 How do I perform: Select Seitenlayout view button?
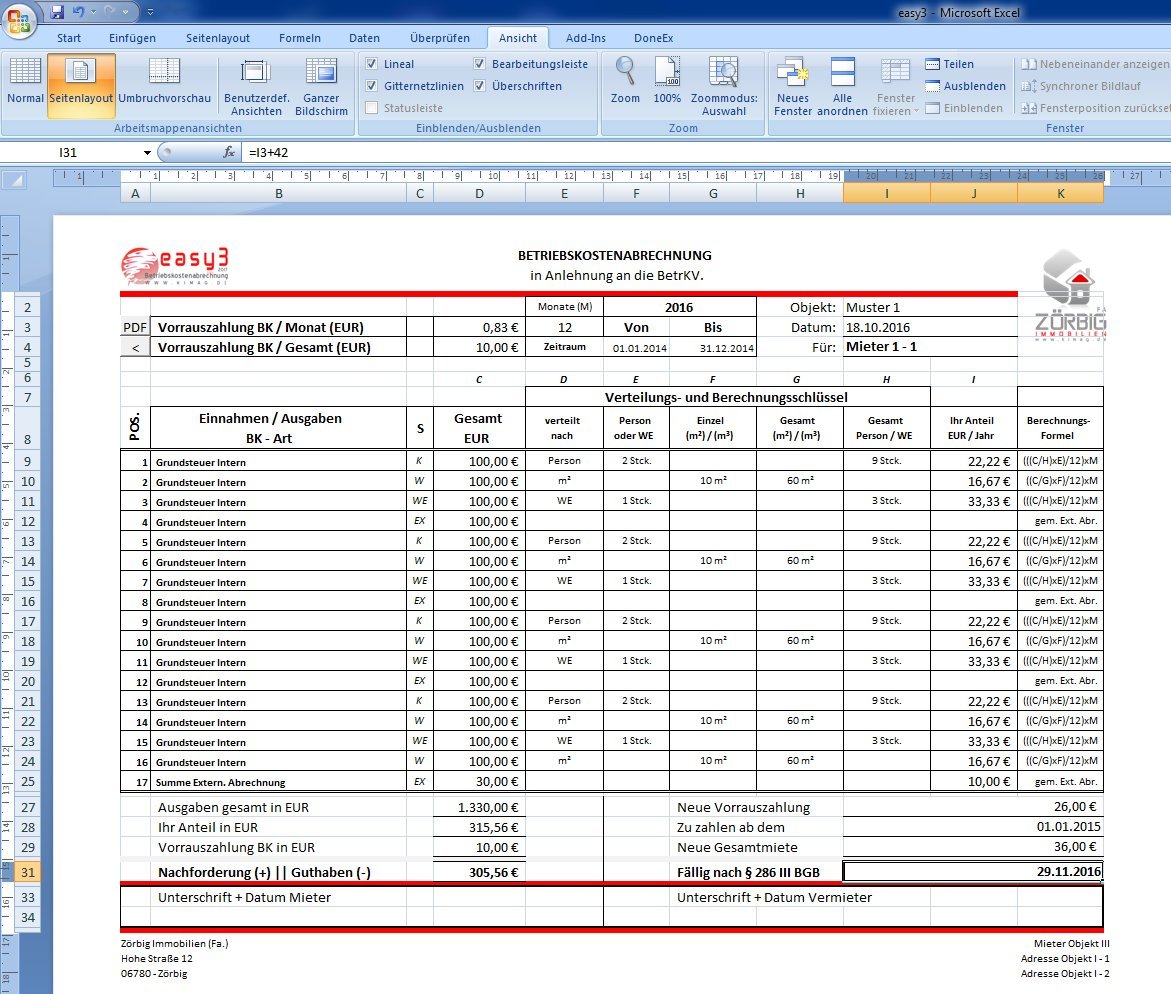[x=81, y=85]
